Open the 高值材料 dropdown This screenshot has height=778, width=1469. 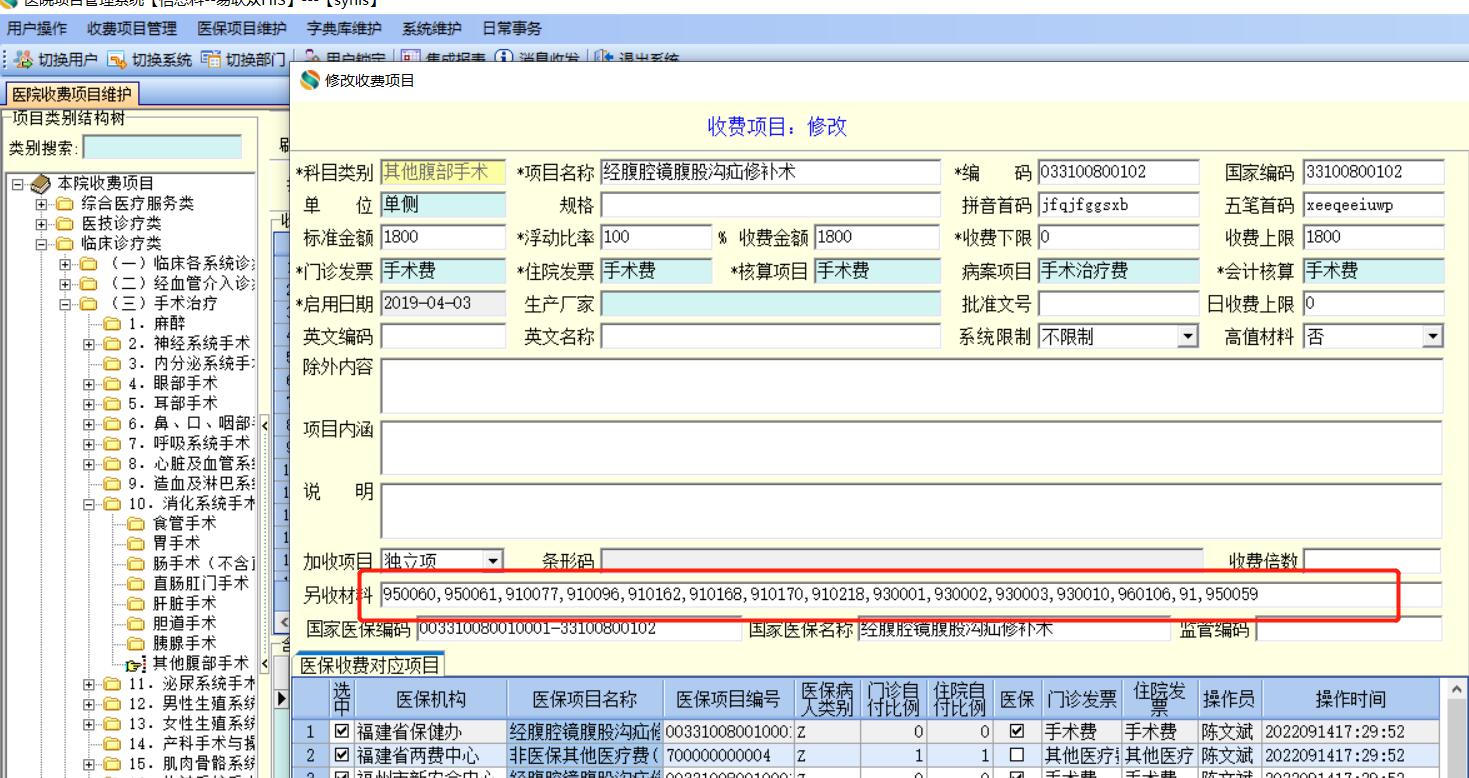coord(1435,338)
